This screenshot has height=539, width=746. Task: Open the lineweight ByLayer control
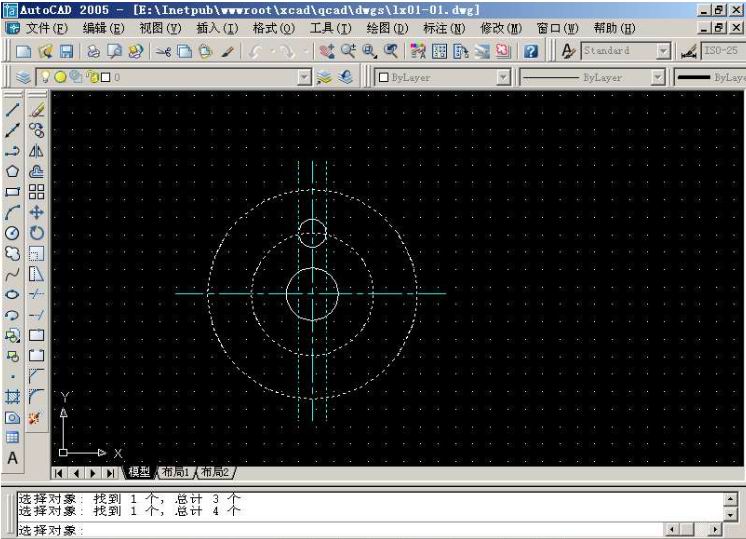[x=710, y=77]
